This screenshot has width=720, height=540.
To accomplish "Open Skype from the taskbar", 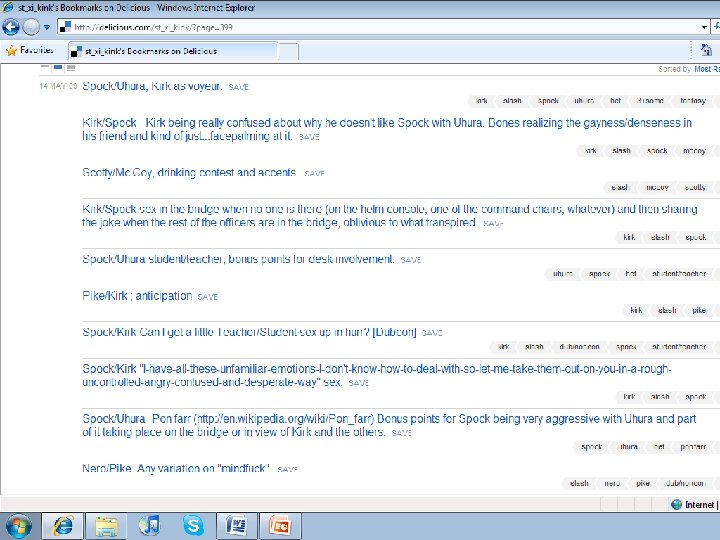I will point(193,526).
